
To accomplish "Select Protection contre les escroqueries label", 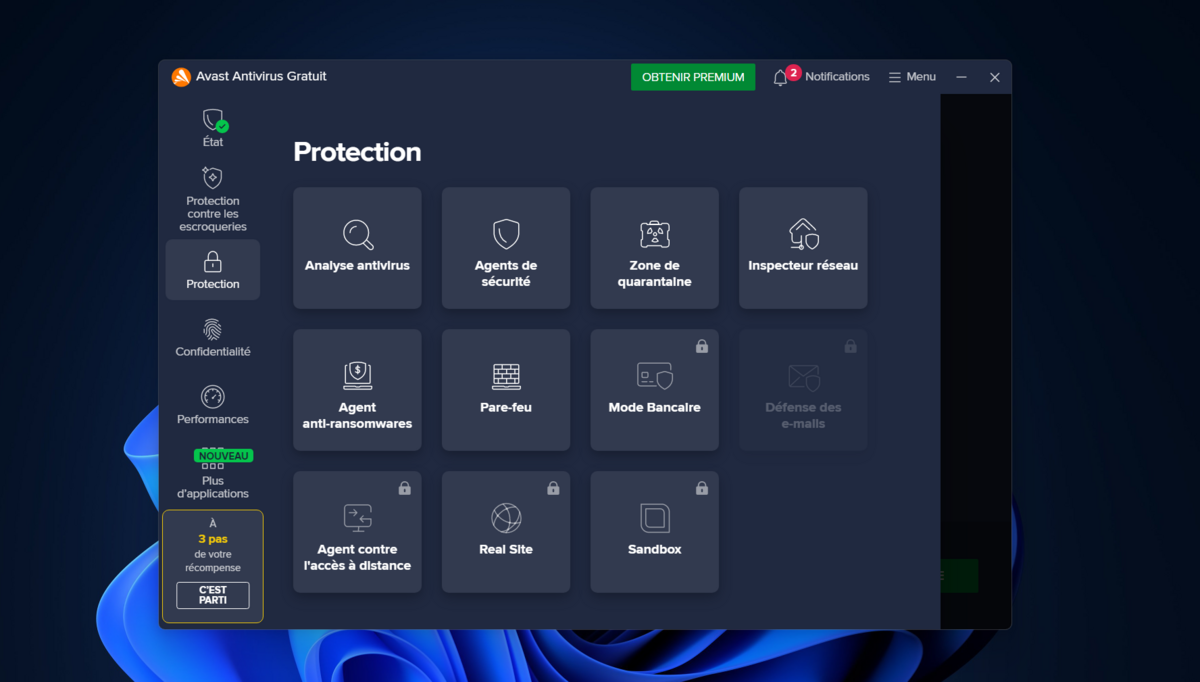I will click(x=213, y=214).
